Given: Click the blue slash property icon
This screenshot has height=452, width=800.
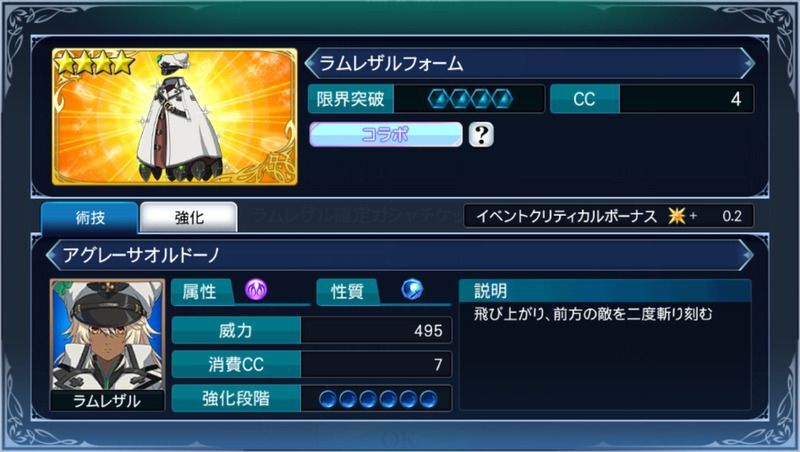Looking at the screenshot, I should [x=412, y=290].
